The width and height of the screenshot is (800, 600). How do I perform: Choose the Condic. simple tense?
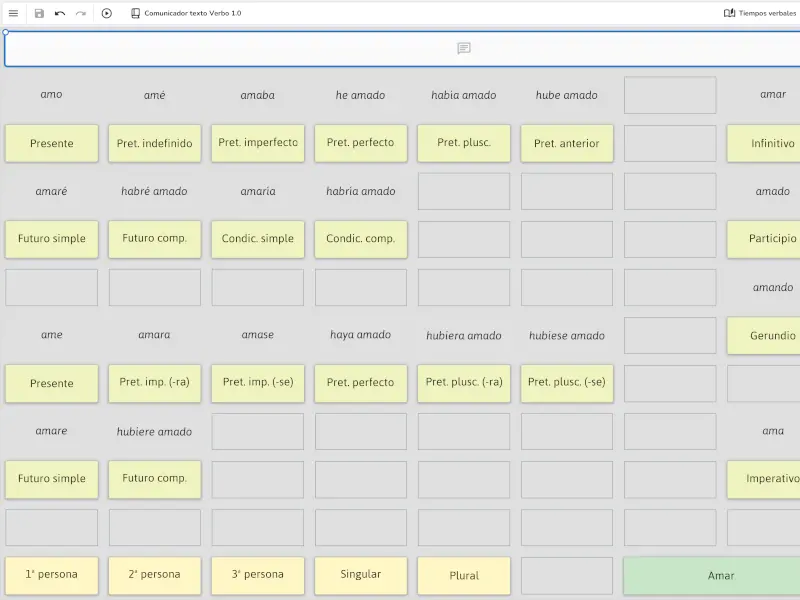click(x=258, y=239)
